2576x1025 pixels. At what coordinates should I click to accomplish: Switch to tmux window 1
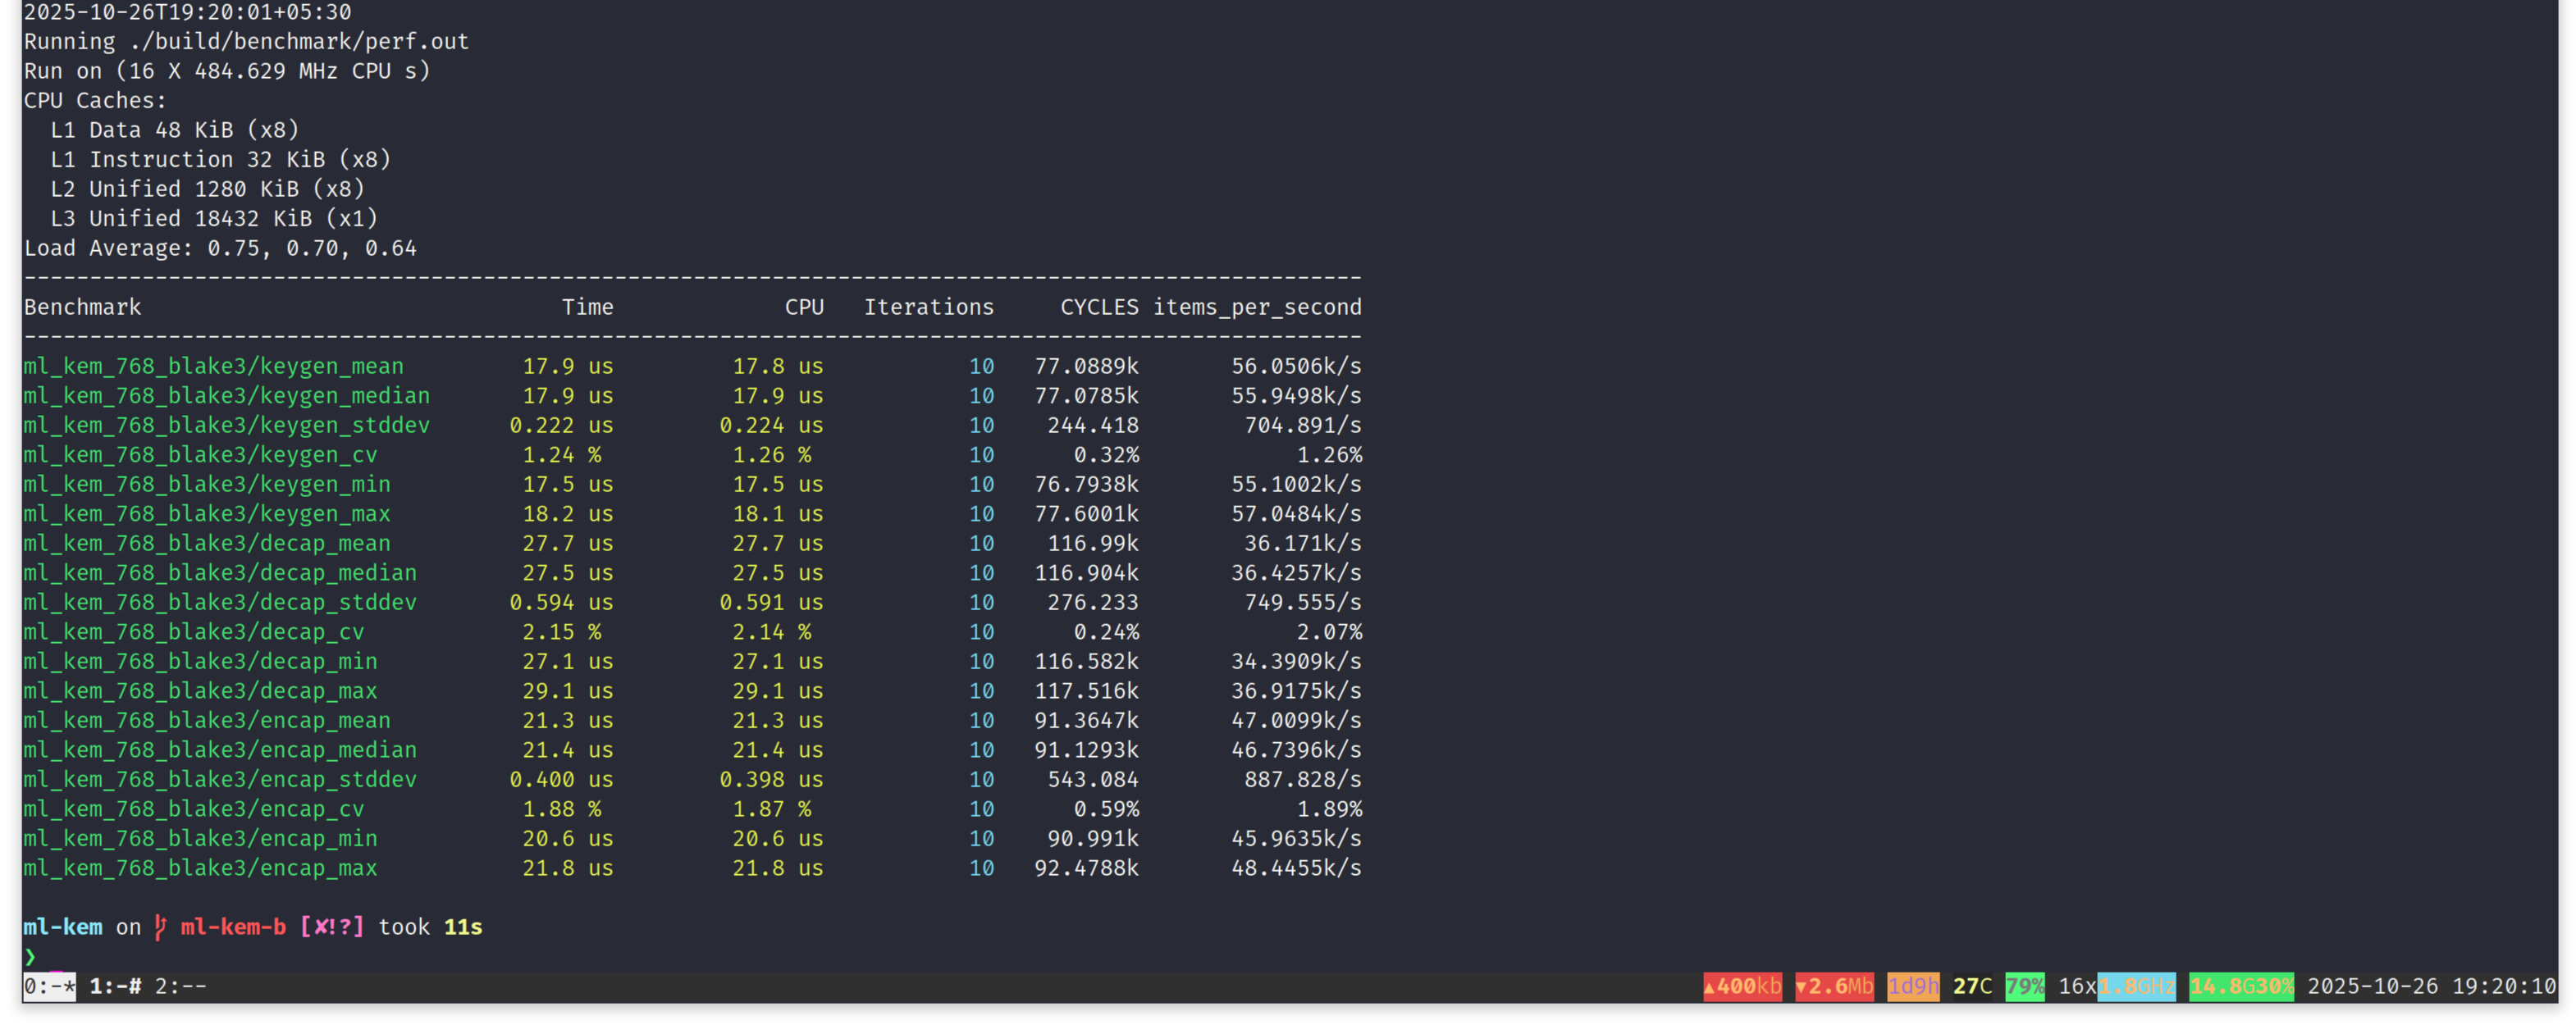click(x=114, y=986)
